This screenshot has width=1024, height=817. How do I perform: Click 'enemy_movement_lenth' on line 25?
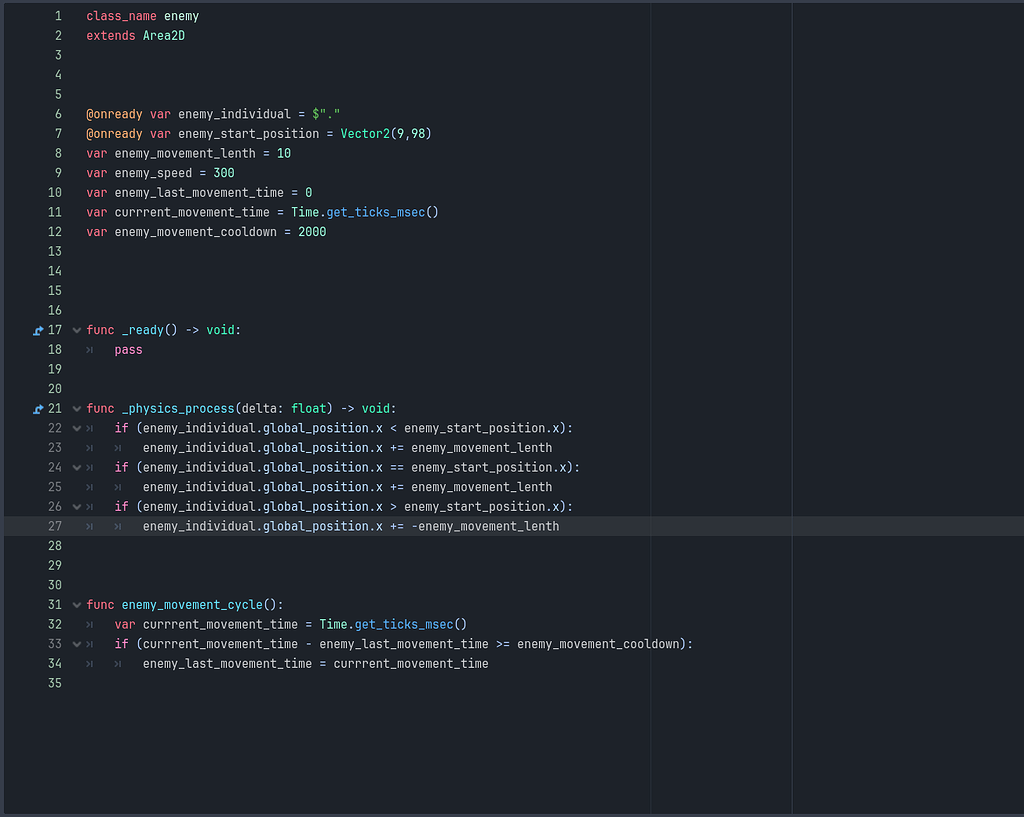[482, 487]
